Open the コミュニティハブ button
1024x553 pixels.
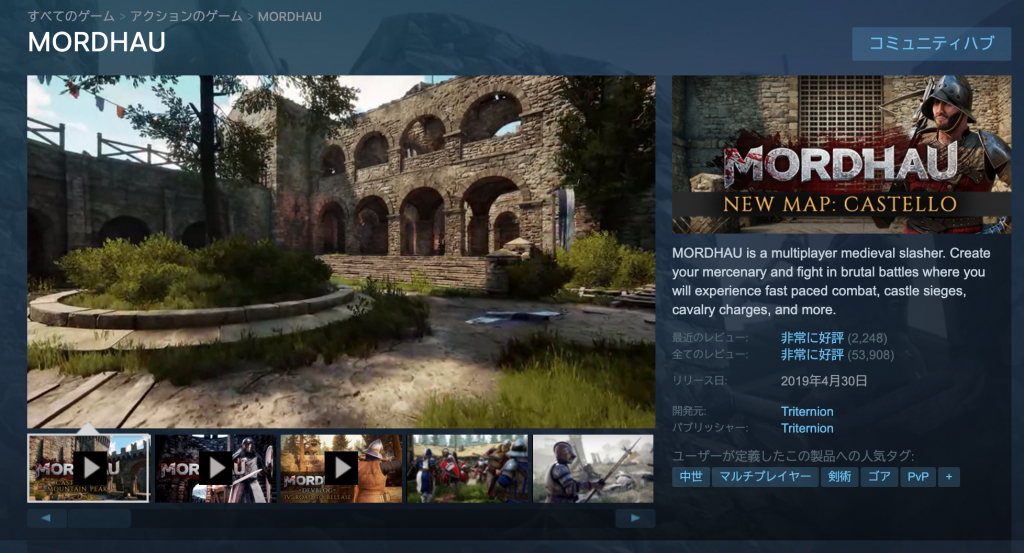tap(931, 44)
